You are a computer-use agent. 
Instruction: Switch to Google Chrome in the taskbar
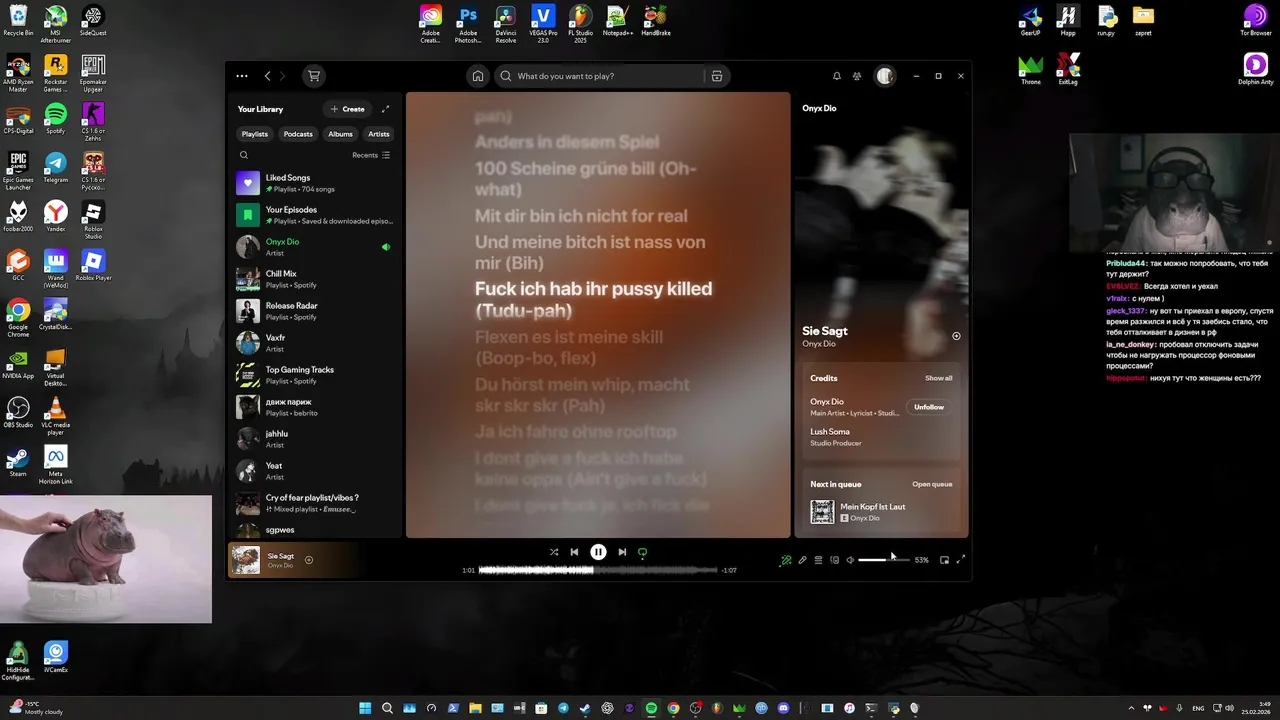coord(673,708)
